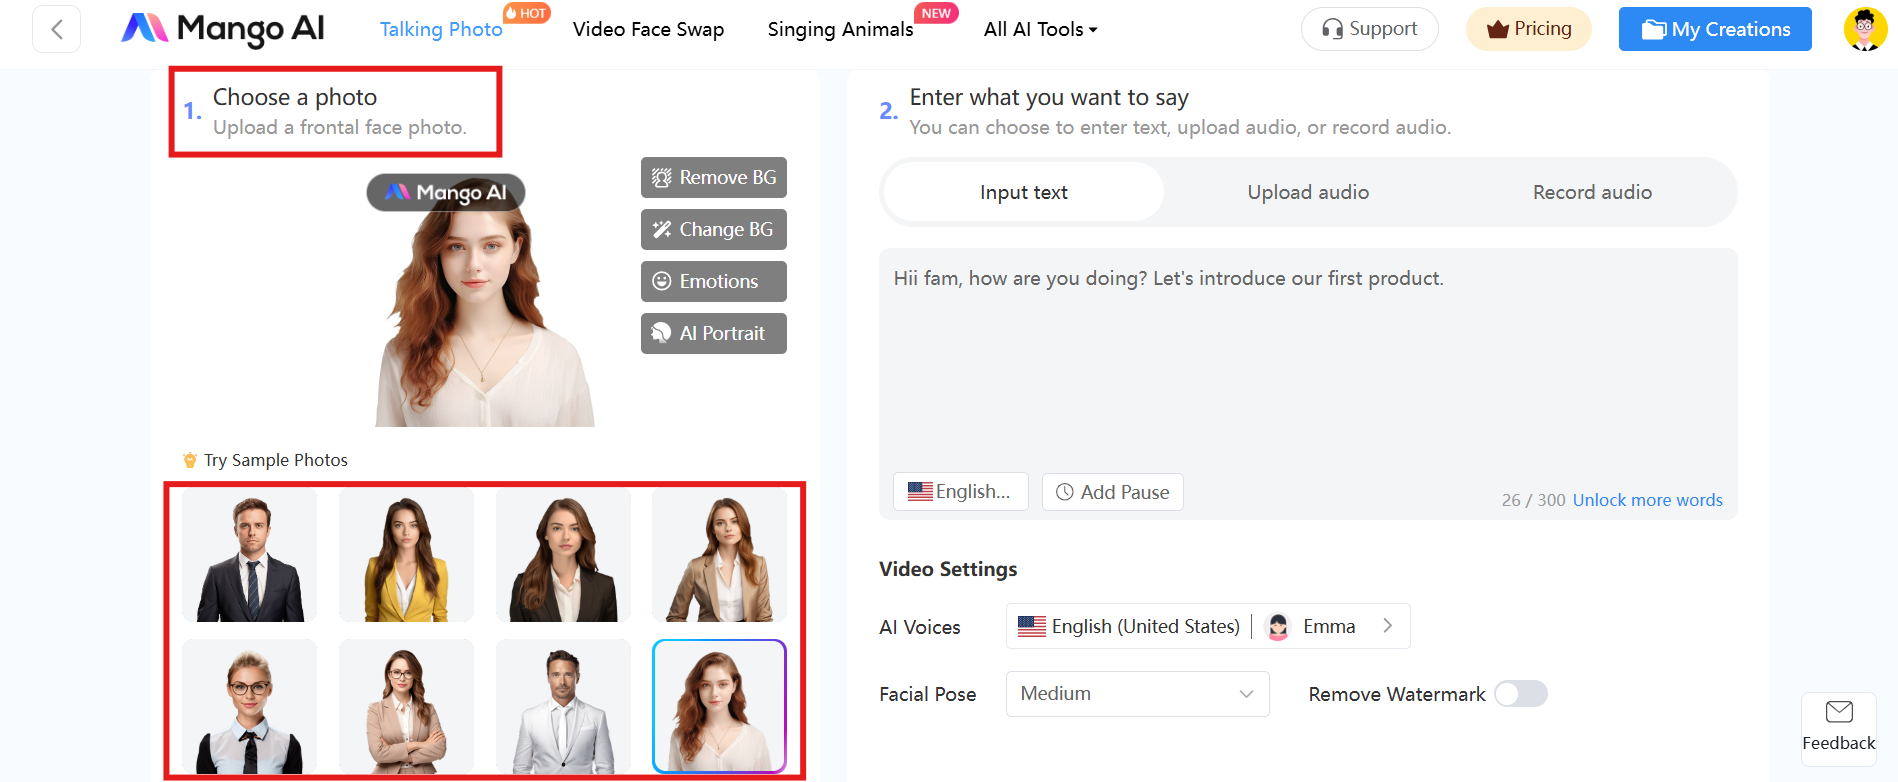Viewport: 1898px width, 782px height.
Task: Open Video Face Swap tab
Action: [648, 30]
